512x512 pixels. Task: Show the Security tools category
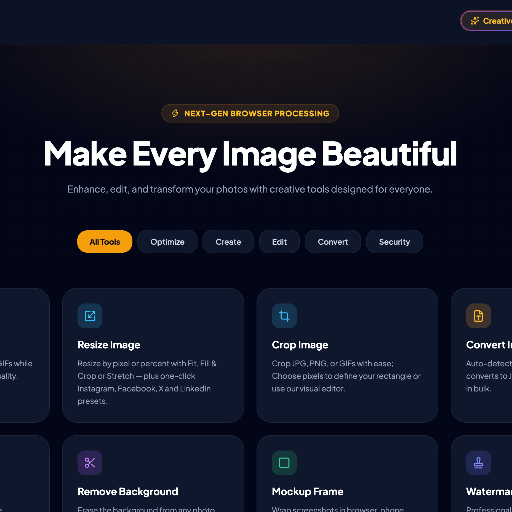[x=394, y=242]
